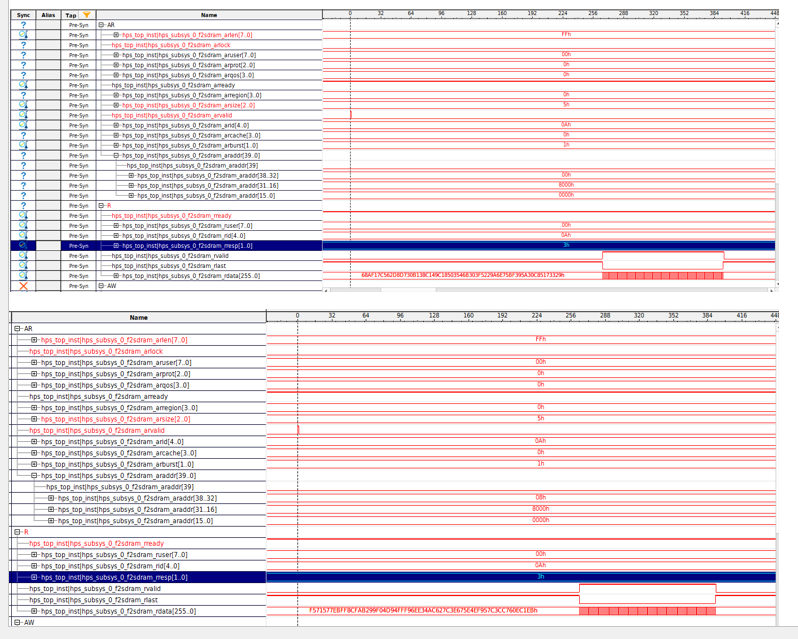
Task: Click the rdata burst segment in the lower waveform
Action: coord(647,611)
